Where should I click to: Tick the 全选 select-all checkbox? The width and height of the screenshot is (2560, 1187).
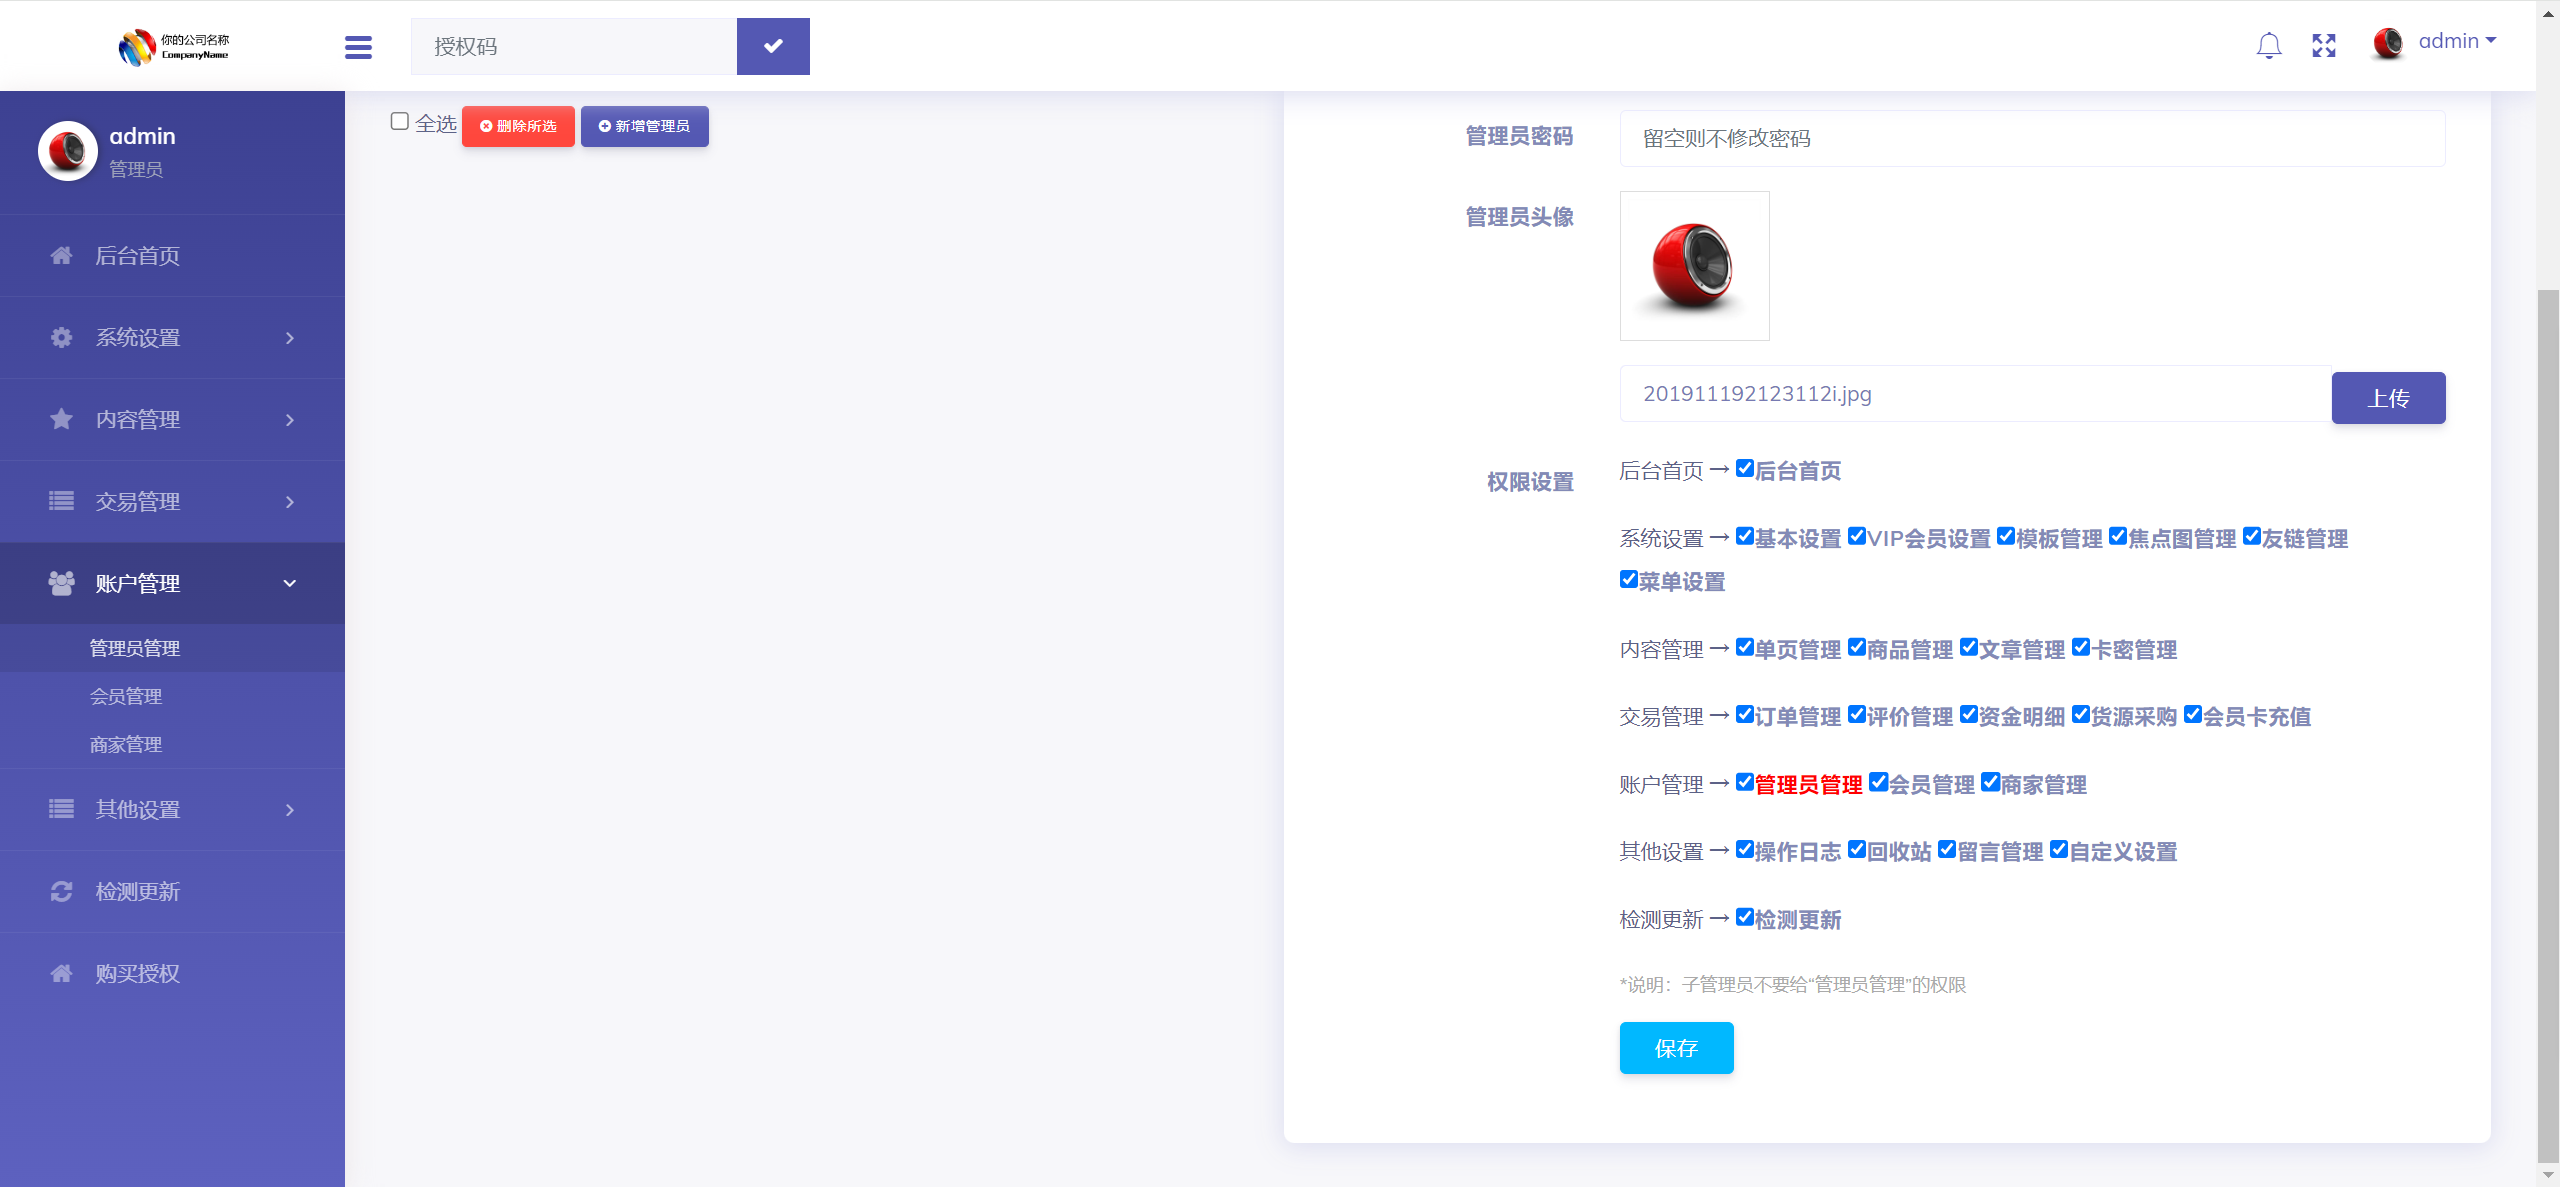click(400, 121)
